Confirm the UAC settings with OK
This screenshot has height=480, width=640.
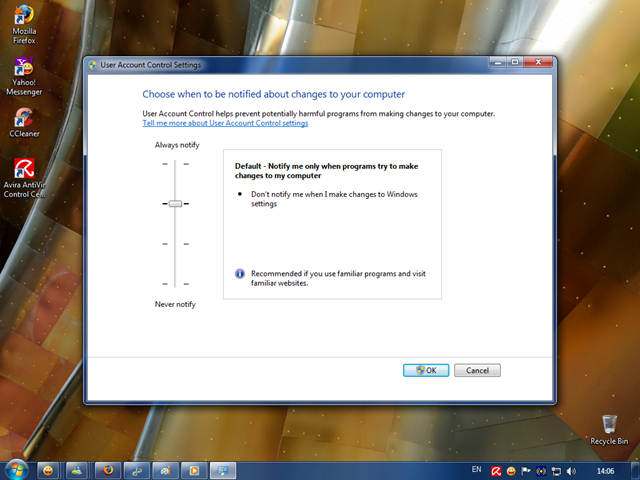pyautogui.click(x=425, y=370)
